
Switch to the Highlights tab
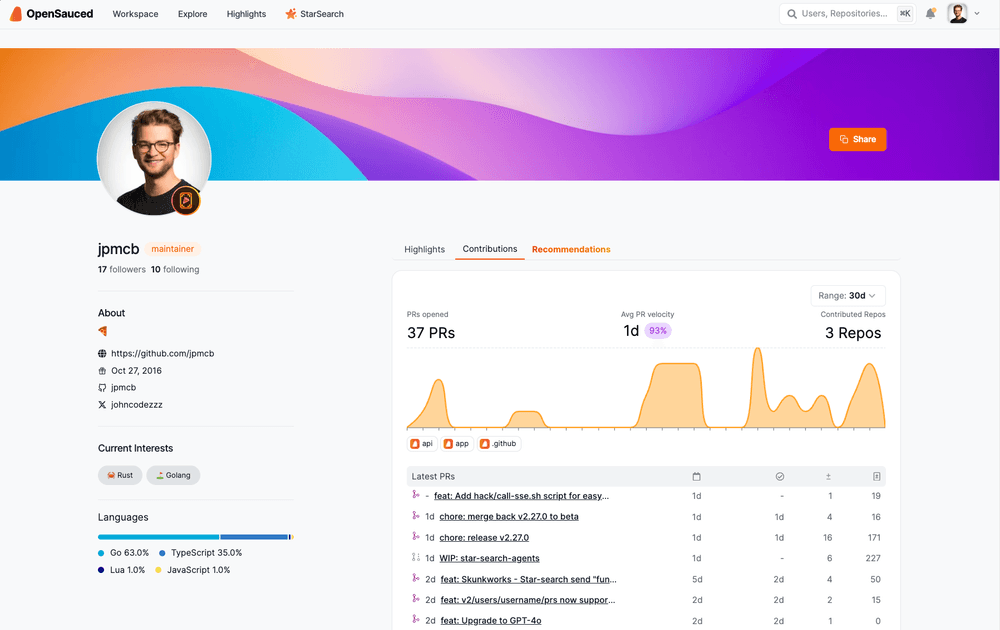point(424,249)
